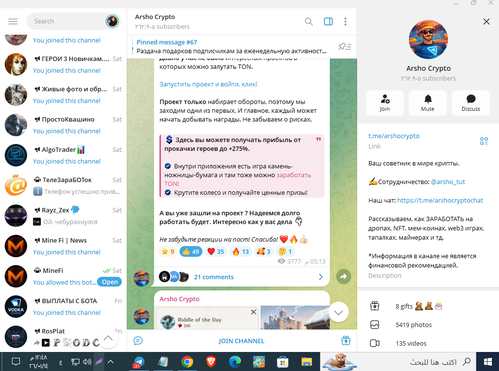Image resolution: width=499 pixels, height=371 pixels.
Task: Search within Arsho Crypto channel
Action: pos(309,22)
